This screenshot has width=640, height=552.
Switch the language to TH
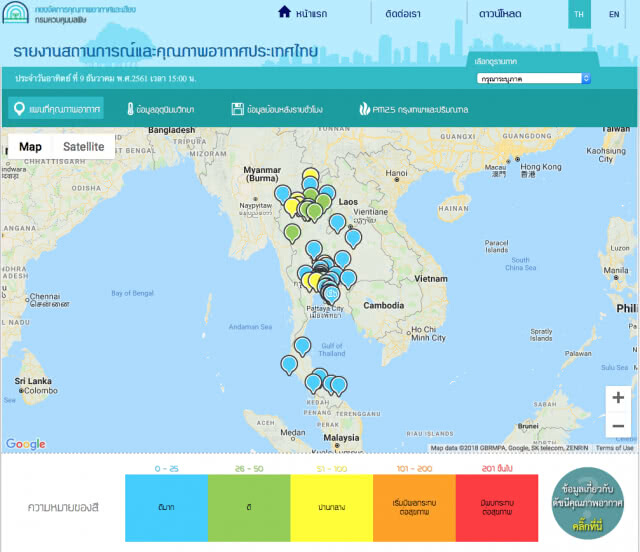pyautogui.click(x=579, y=14)
